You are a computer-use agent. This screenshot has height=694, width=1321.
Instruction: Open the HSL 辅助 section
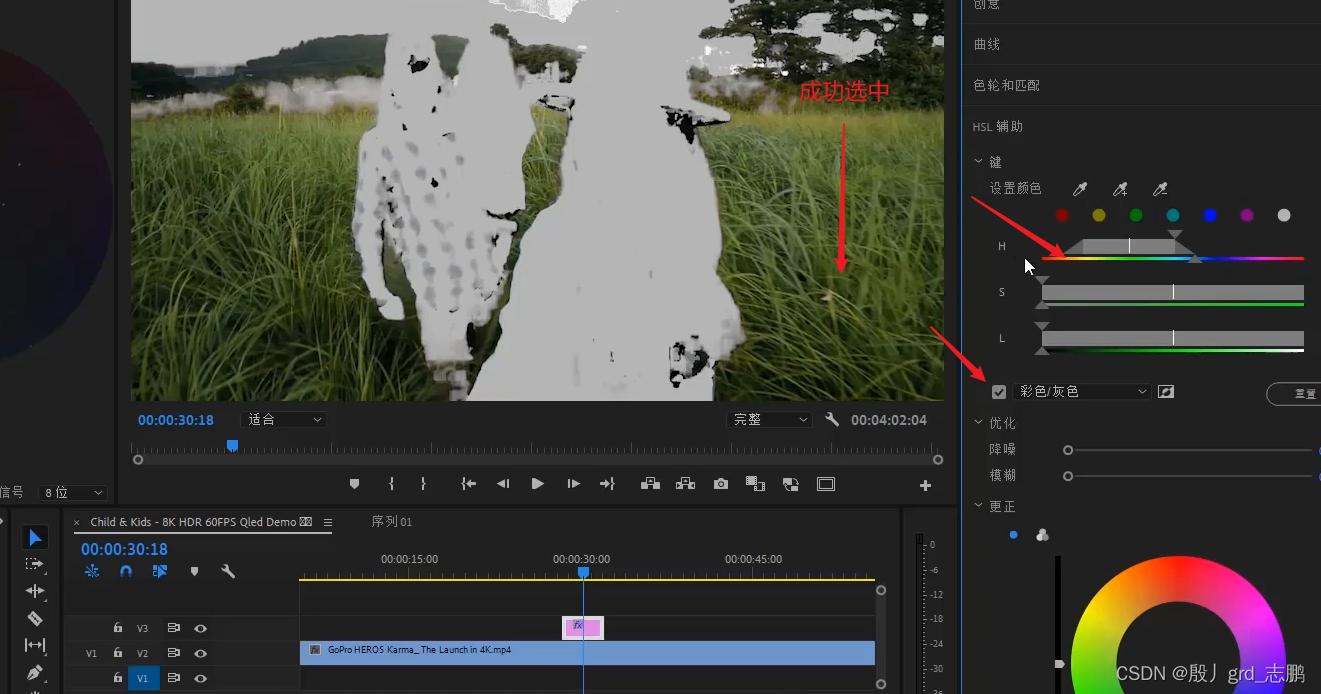(998, 126)
